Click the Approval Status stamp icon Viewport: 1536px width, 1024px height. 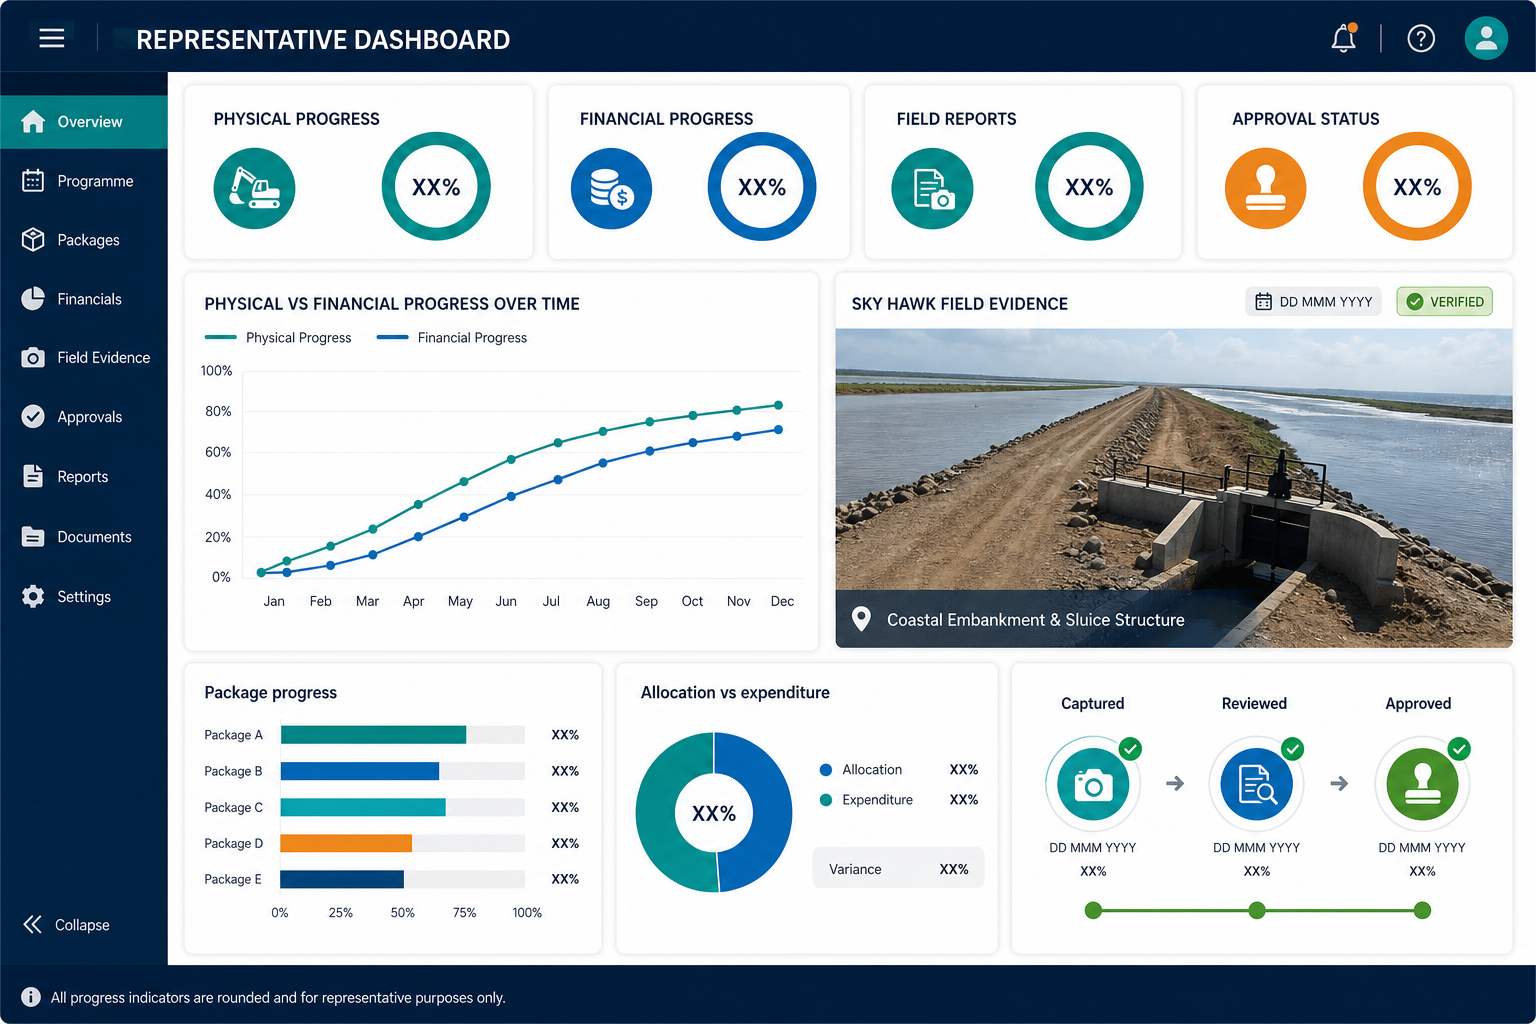click(1265, 188)
